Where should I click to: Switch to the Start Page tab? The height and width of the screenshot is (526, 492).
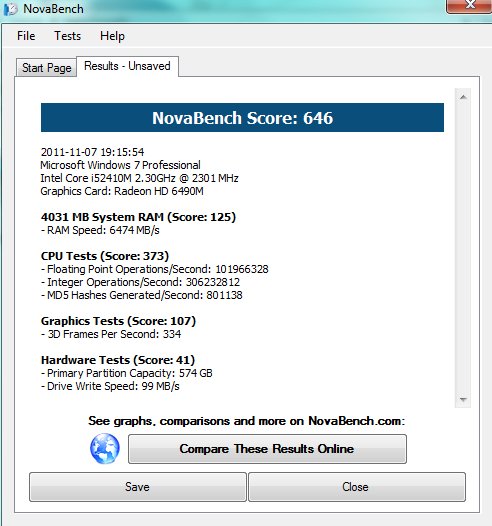click(47, 68)
